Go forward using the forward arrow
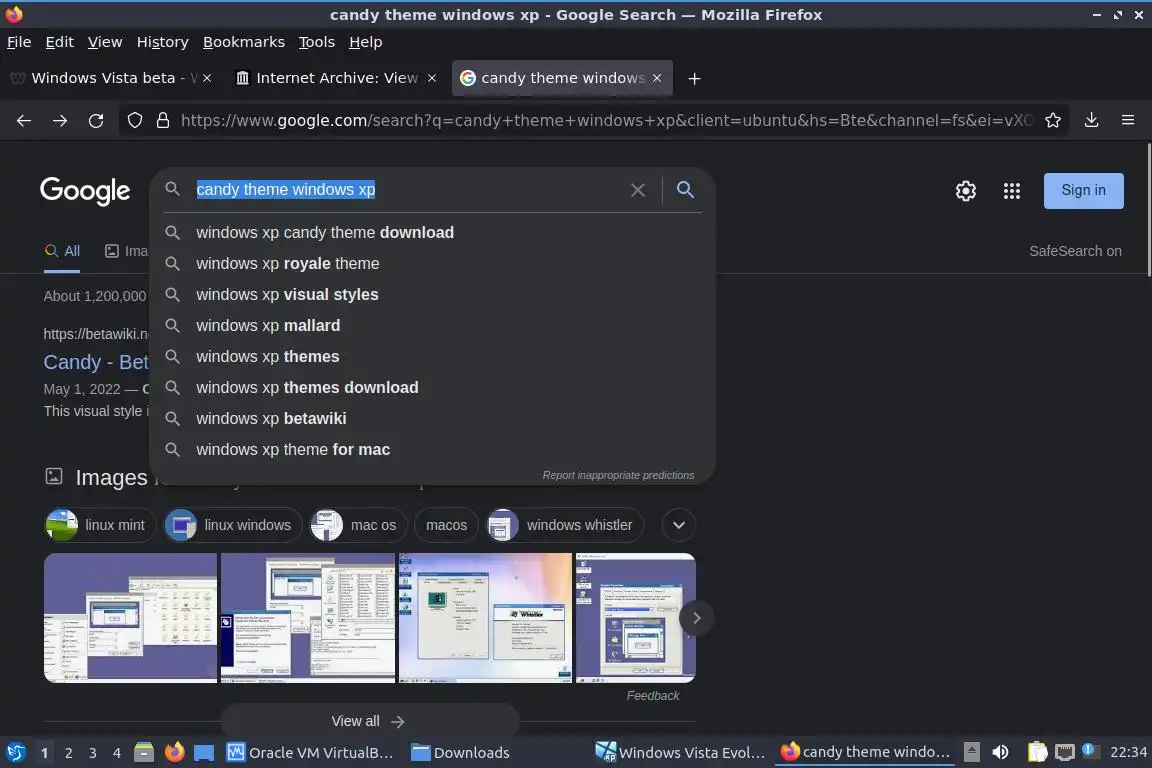The image size is (1152, 768). (60, 121)
